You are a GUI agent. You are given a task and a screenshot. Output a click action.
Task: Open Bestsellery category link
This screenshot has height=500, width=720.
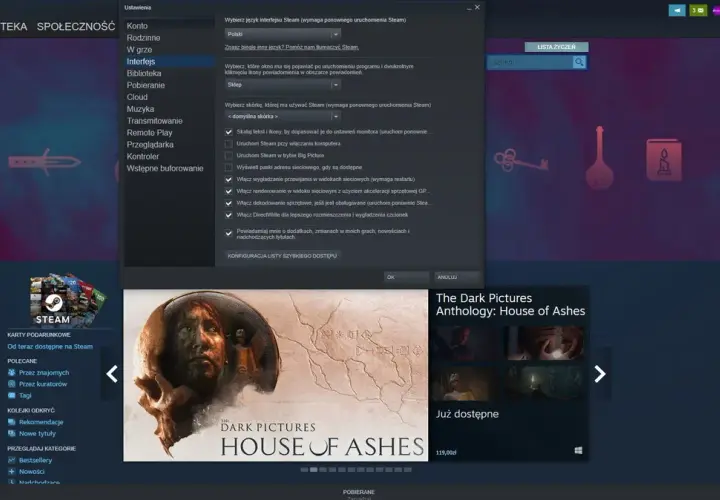coord(35,460)
